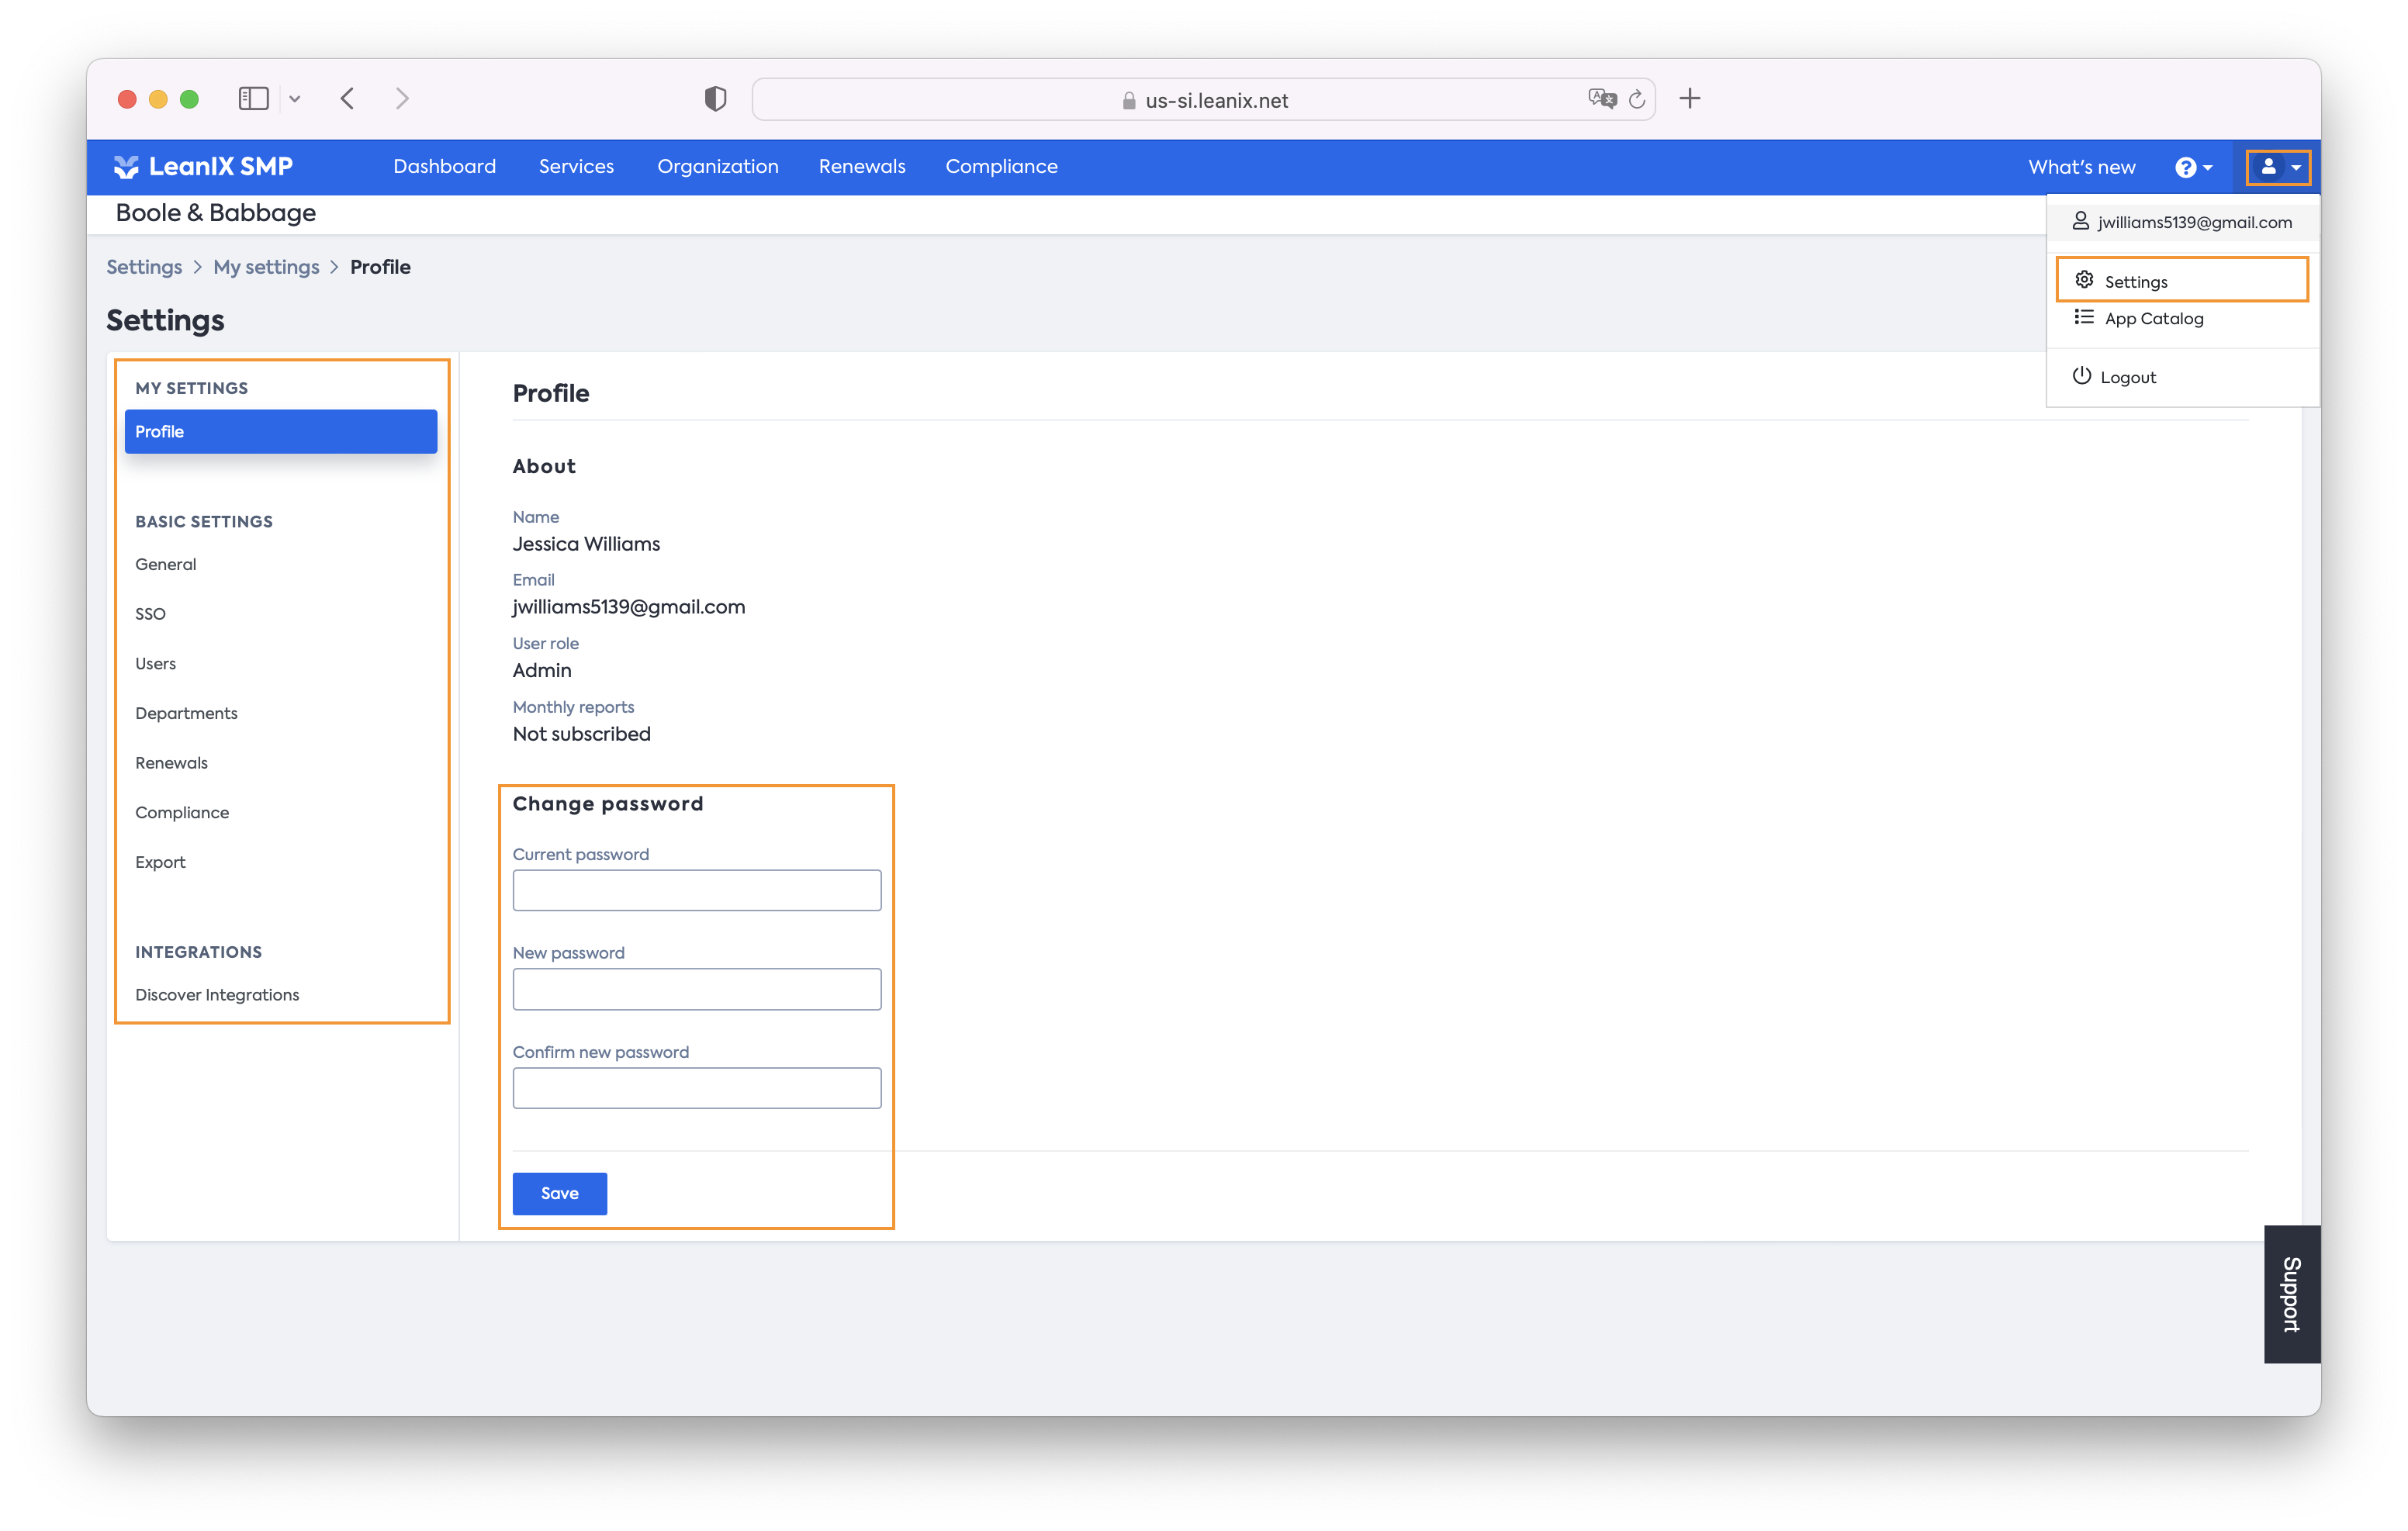Choose Settings from the user dropdown
2408x1531 pixels.
coord(2182,281)
